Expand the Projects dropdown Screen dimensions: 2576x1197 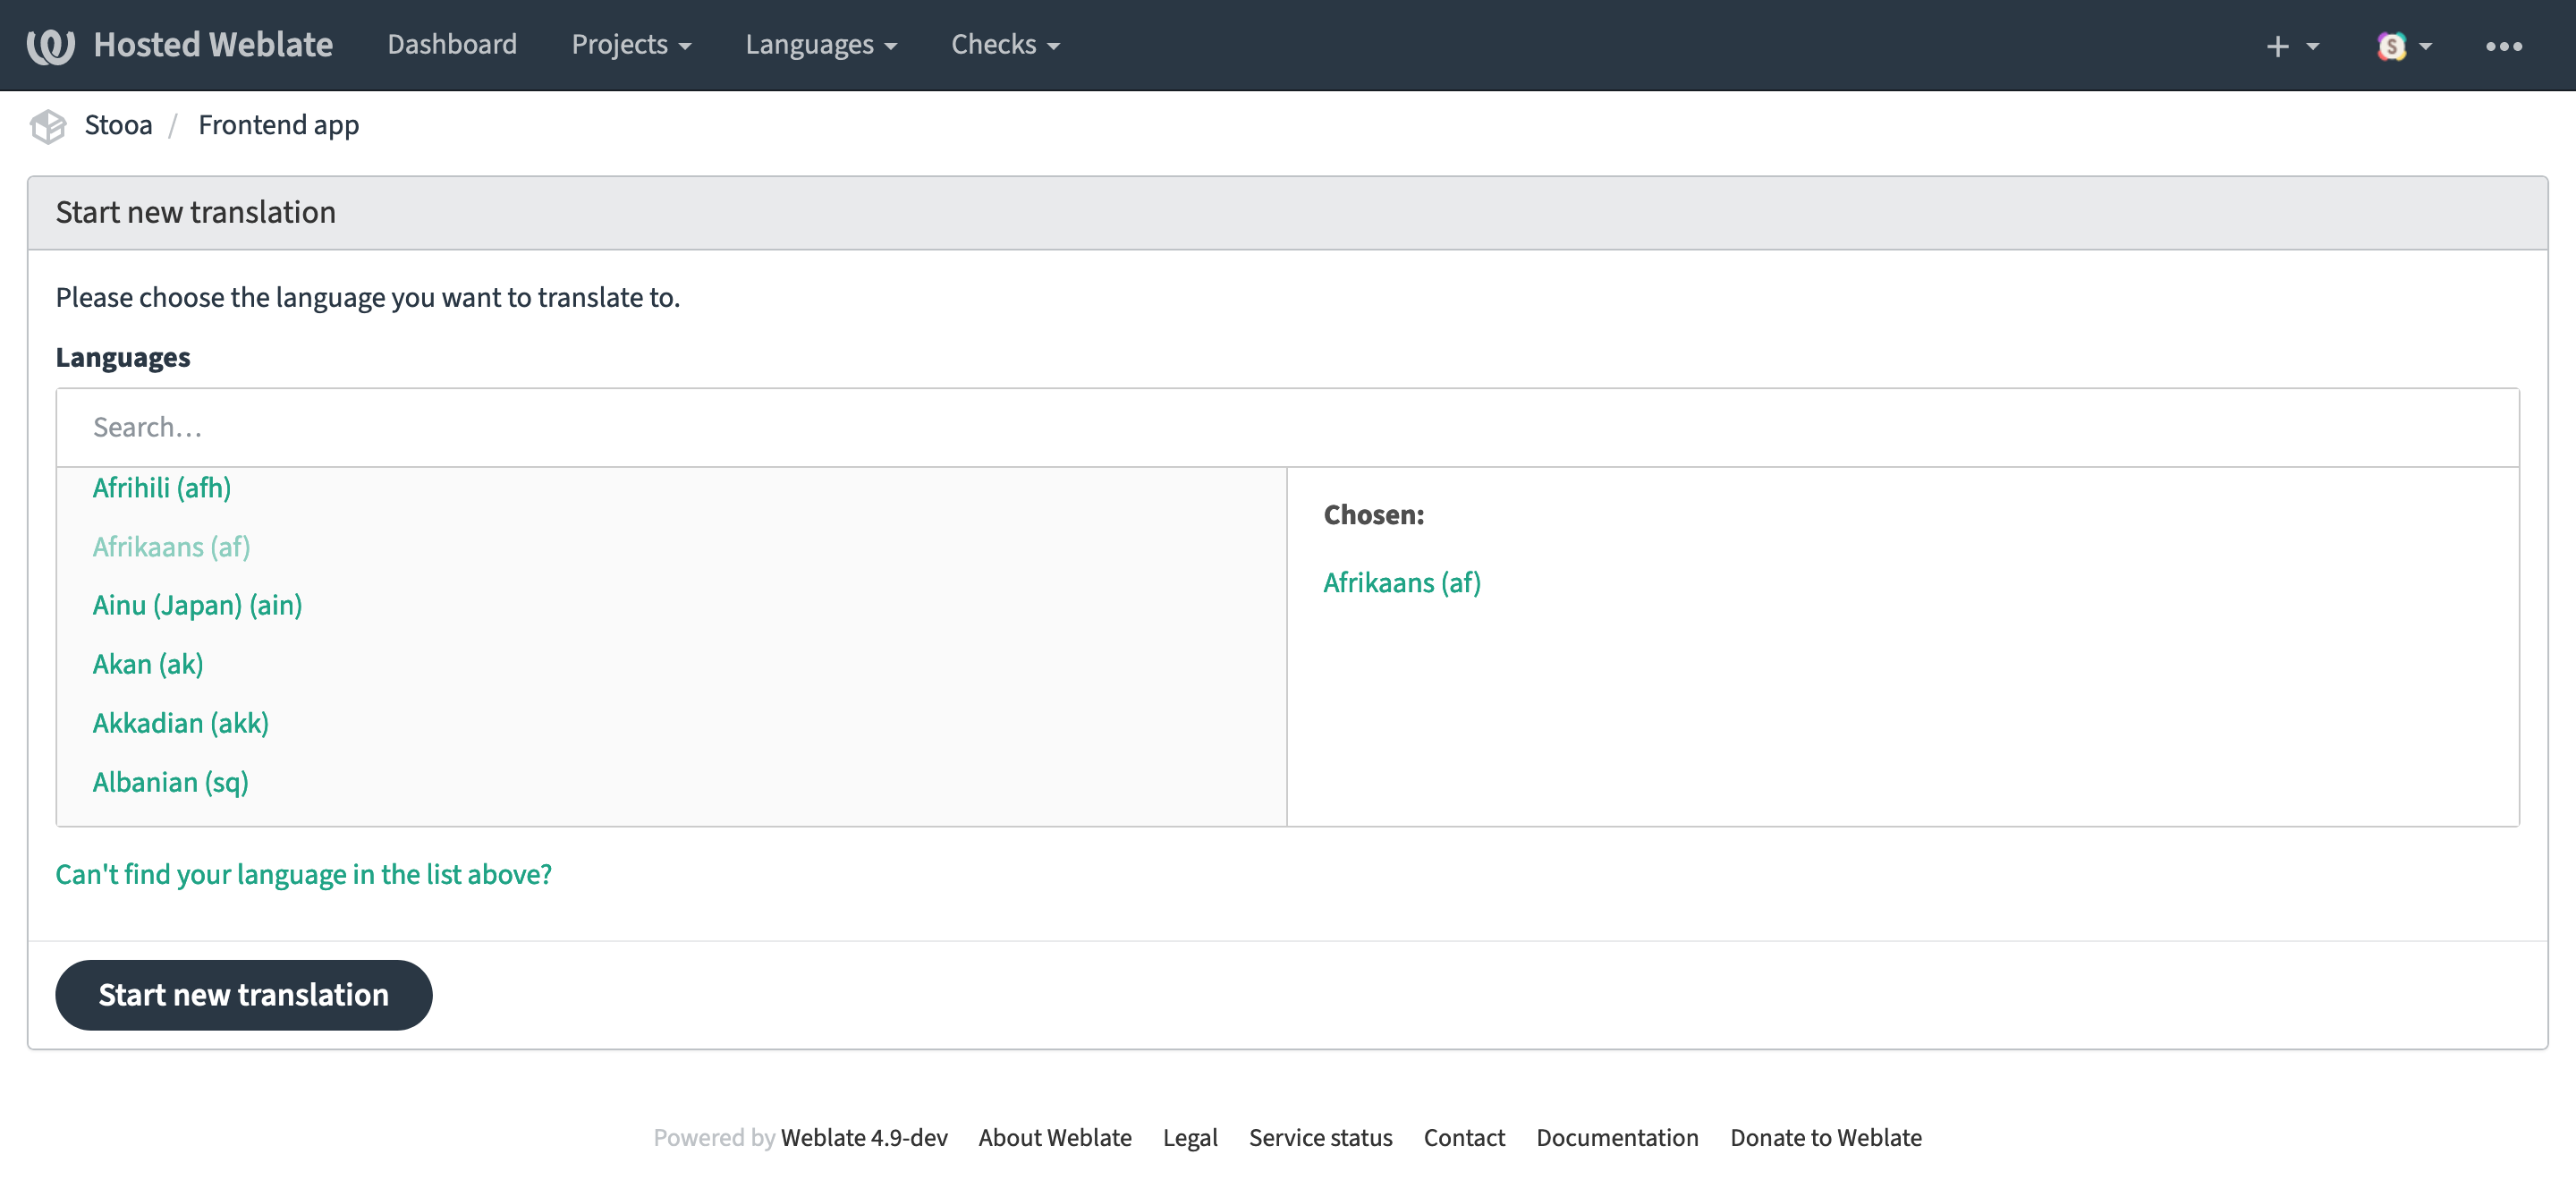(x=630, y=45)
